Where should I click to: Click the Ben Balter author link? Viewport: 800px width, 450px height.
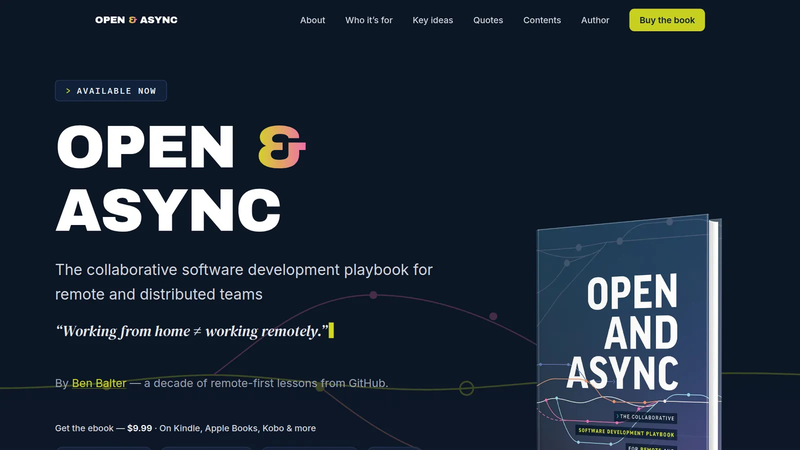click(x=99, y=383)
